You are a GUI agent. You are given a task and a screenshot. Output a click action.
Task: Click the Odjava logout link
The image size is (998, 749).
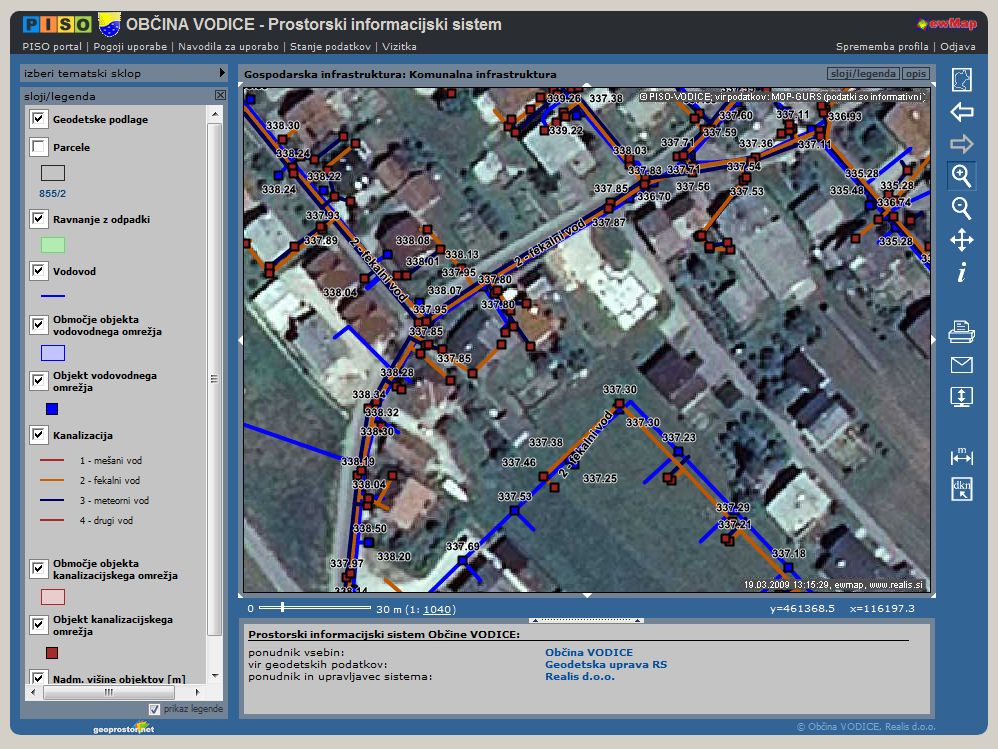click(x=958, y=46)
